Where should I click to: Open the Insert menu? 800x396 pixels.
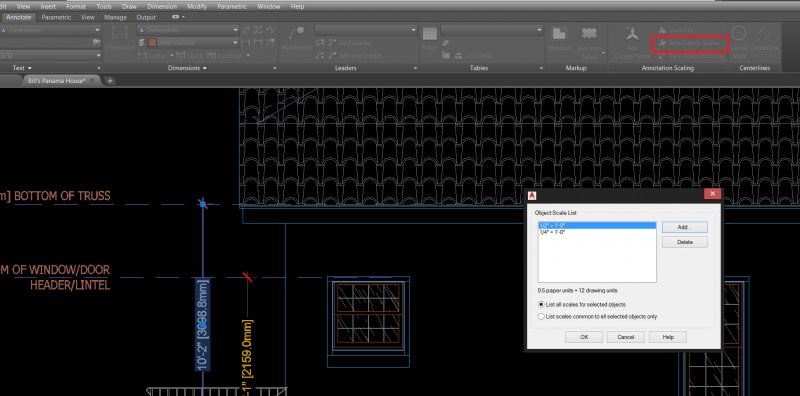(x=48, y=7)
